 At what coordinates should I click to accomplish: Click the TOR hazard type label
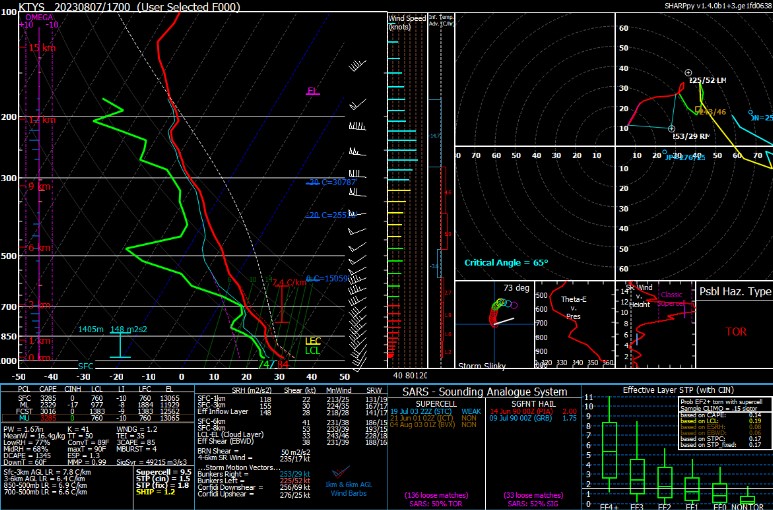pyautogui.click(x=735, y=331)
